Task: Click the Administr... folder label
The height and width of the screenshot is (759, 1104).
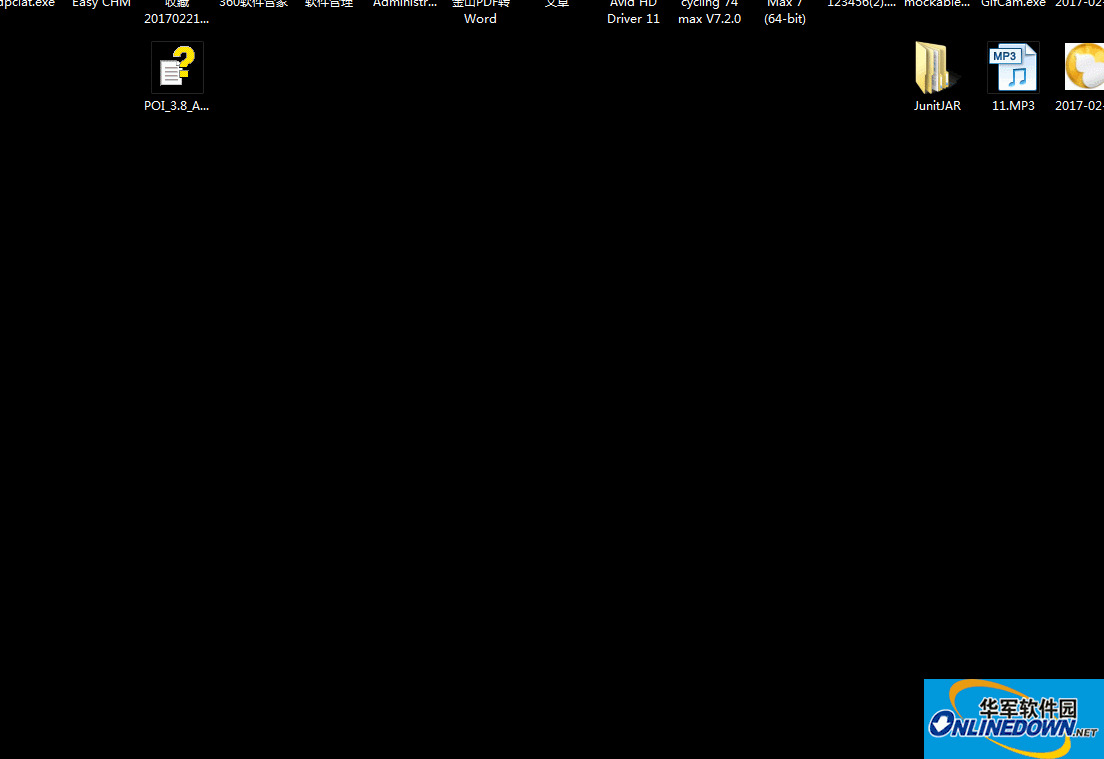Action: pyautogui.click(x=405, y=4)
